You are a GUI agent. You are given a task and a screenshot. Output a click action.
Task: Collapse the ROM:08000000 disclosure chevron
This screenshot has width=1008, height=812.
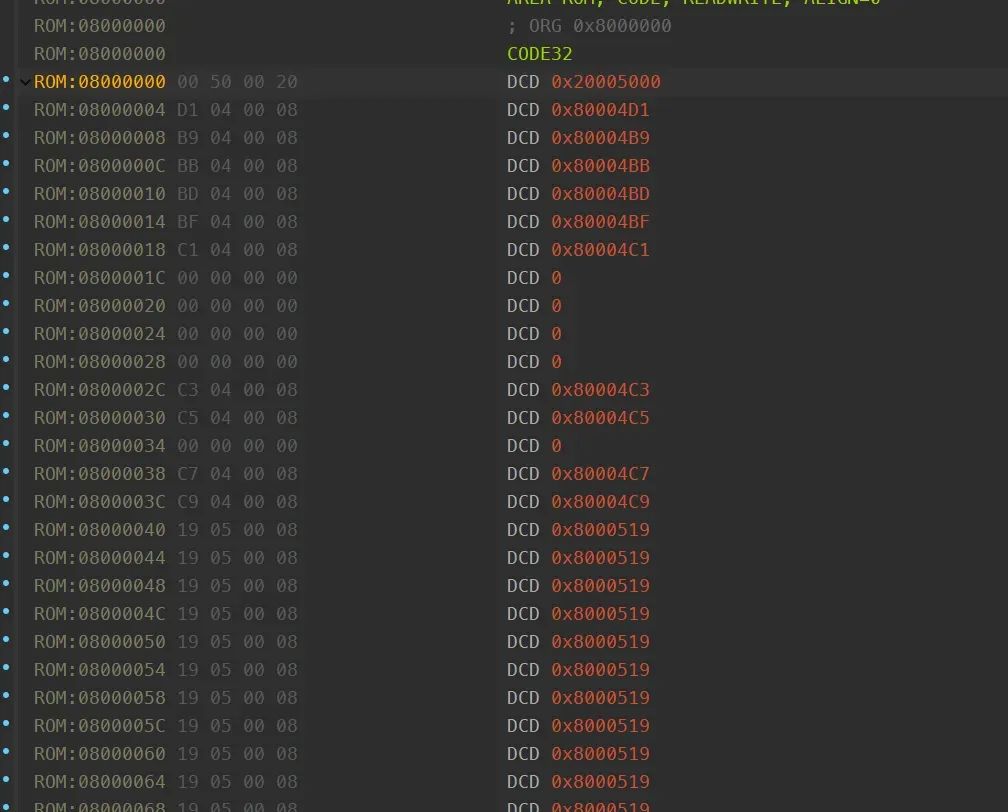(x=24, y=82)
